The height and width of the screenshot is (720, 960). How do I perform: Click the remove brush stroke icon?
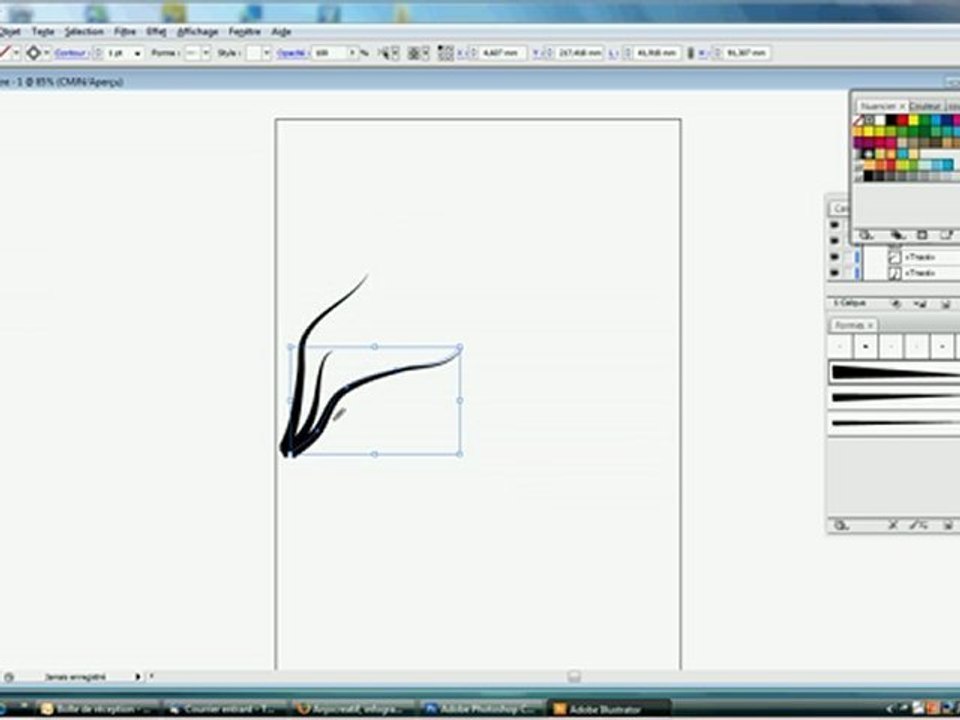[x=893, y=525]
